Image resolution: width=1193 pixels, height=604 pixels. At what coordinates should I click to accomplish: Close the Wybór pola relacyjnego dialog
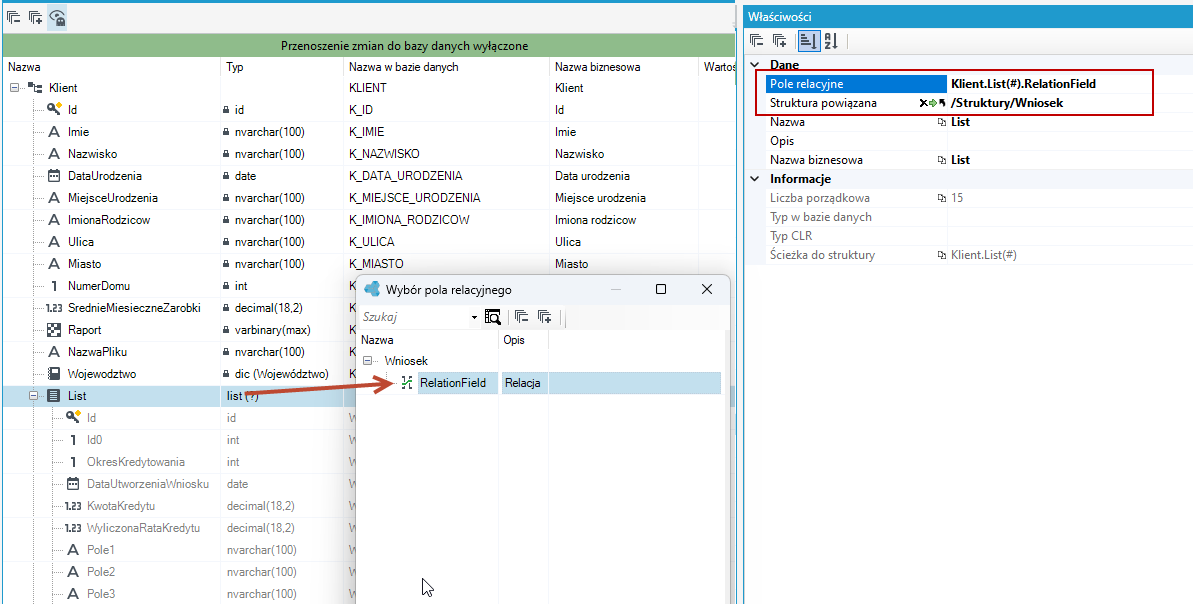tap(707, 289)
